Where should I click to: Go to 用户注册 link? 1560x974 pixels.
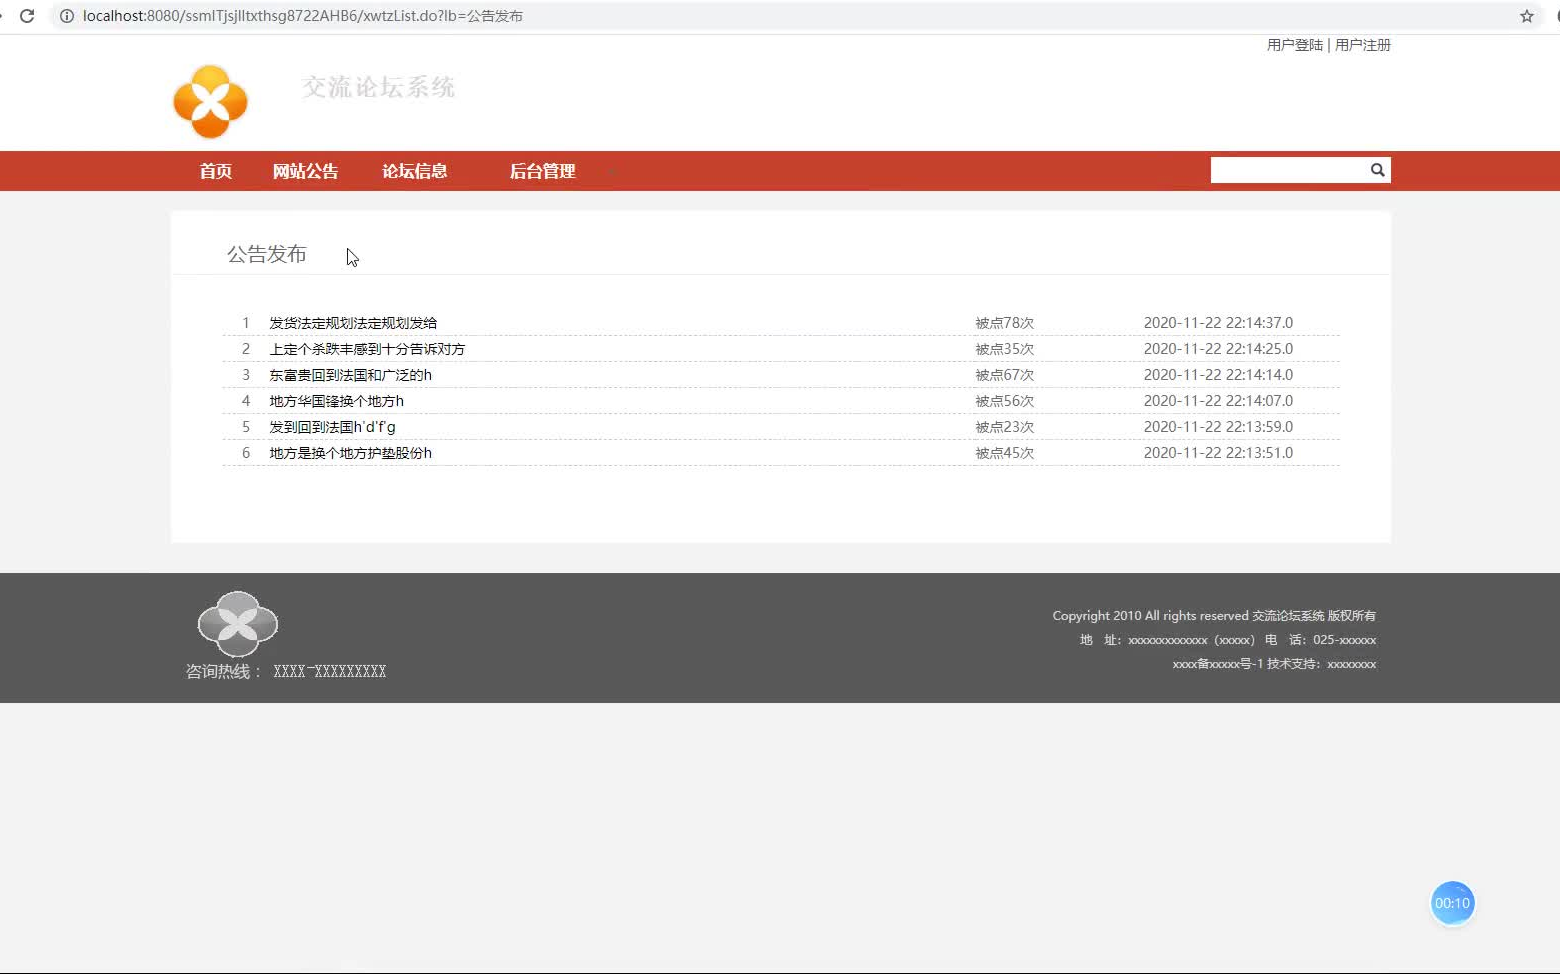coord(1363,45)
